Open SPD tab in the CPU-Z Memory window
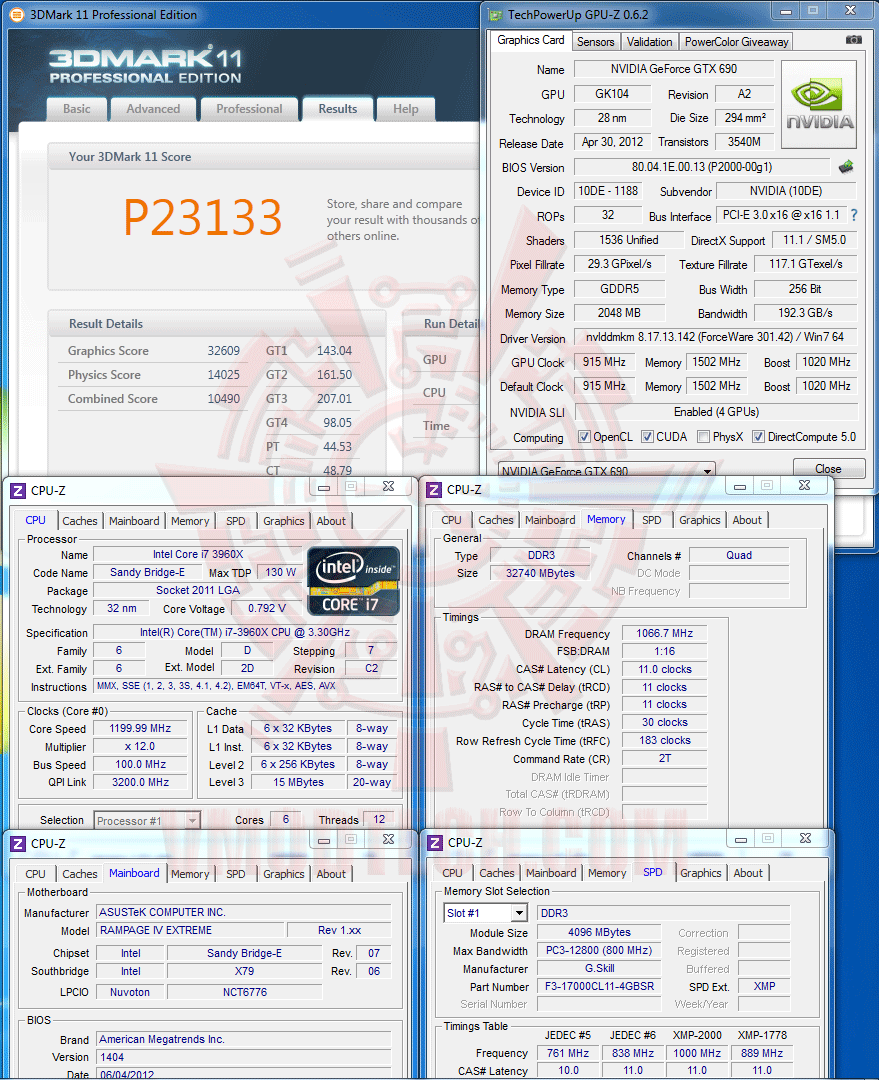Image resolution: width=879 pixels, height=1080 pixels. (652, 520)
